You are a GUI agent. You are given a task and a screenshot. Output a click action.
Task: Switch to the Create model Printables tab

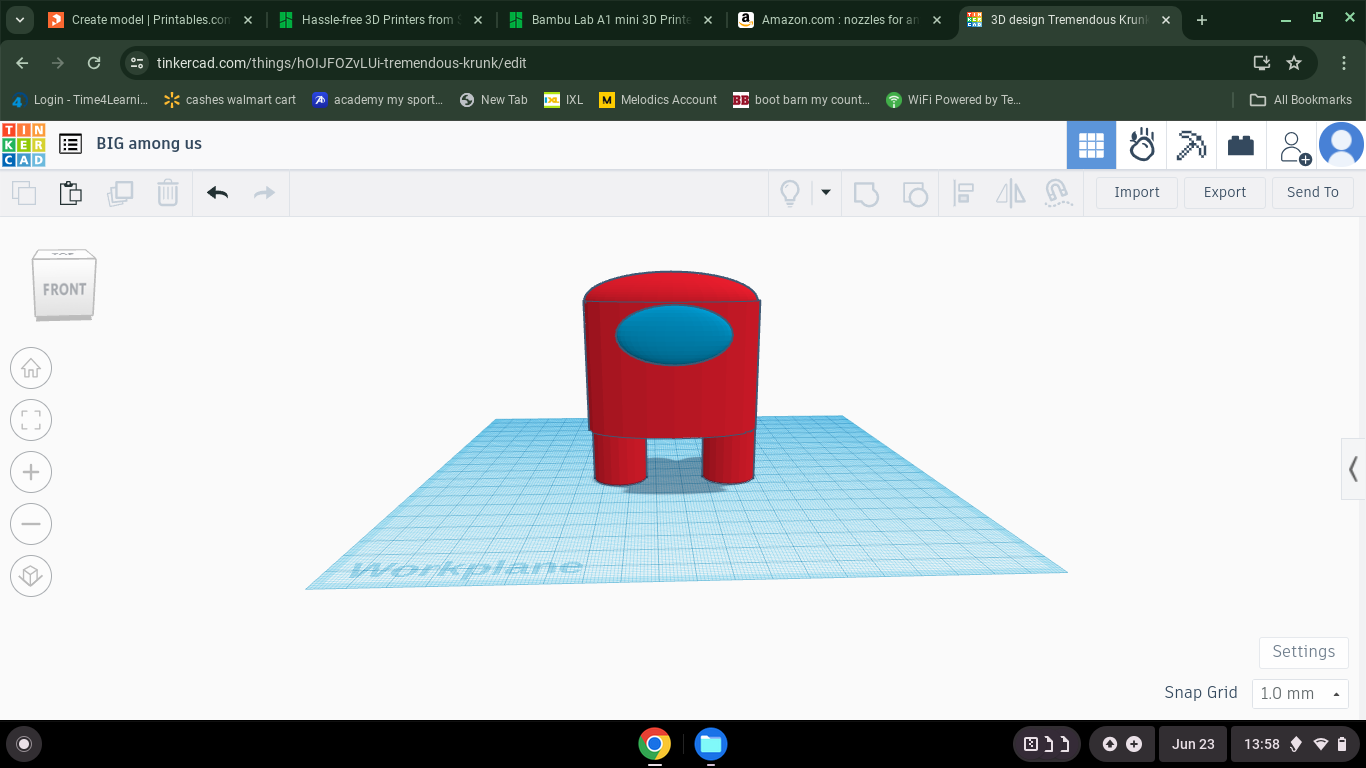(150, 20)
